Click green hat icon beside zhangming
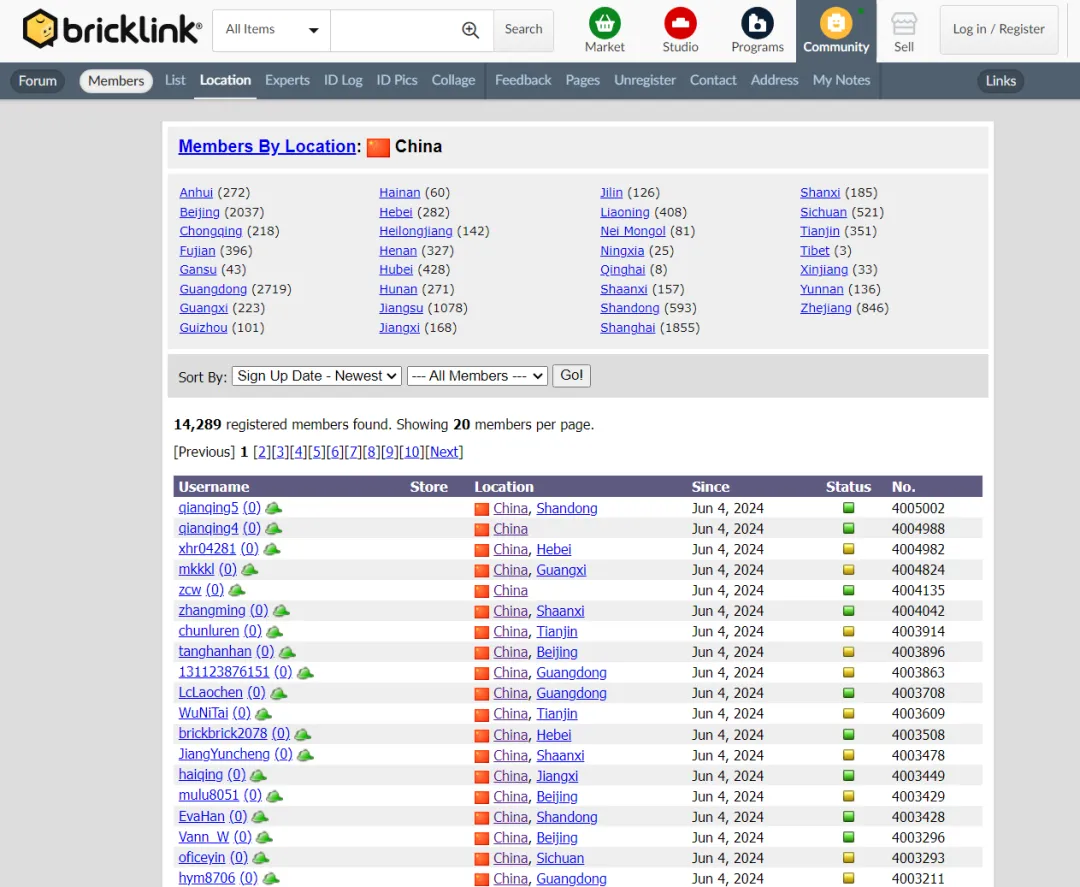 [x=281, y=611]
